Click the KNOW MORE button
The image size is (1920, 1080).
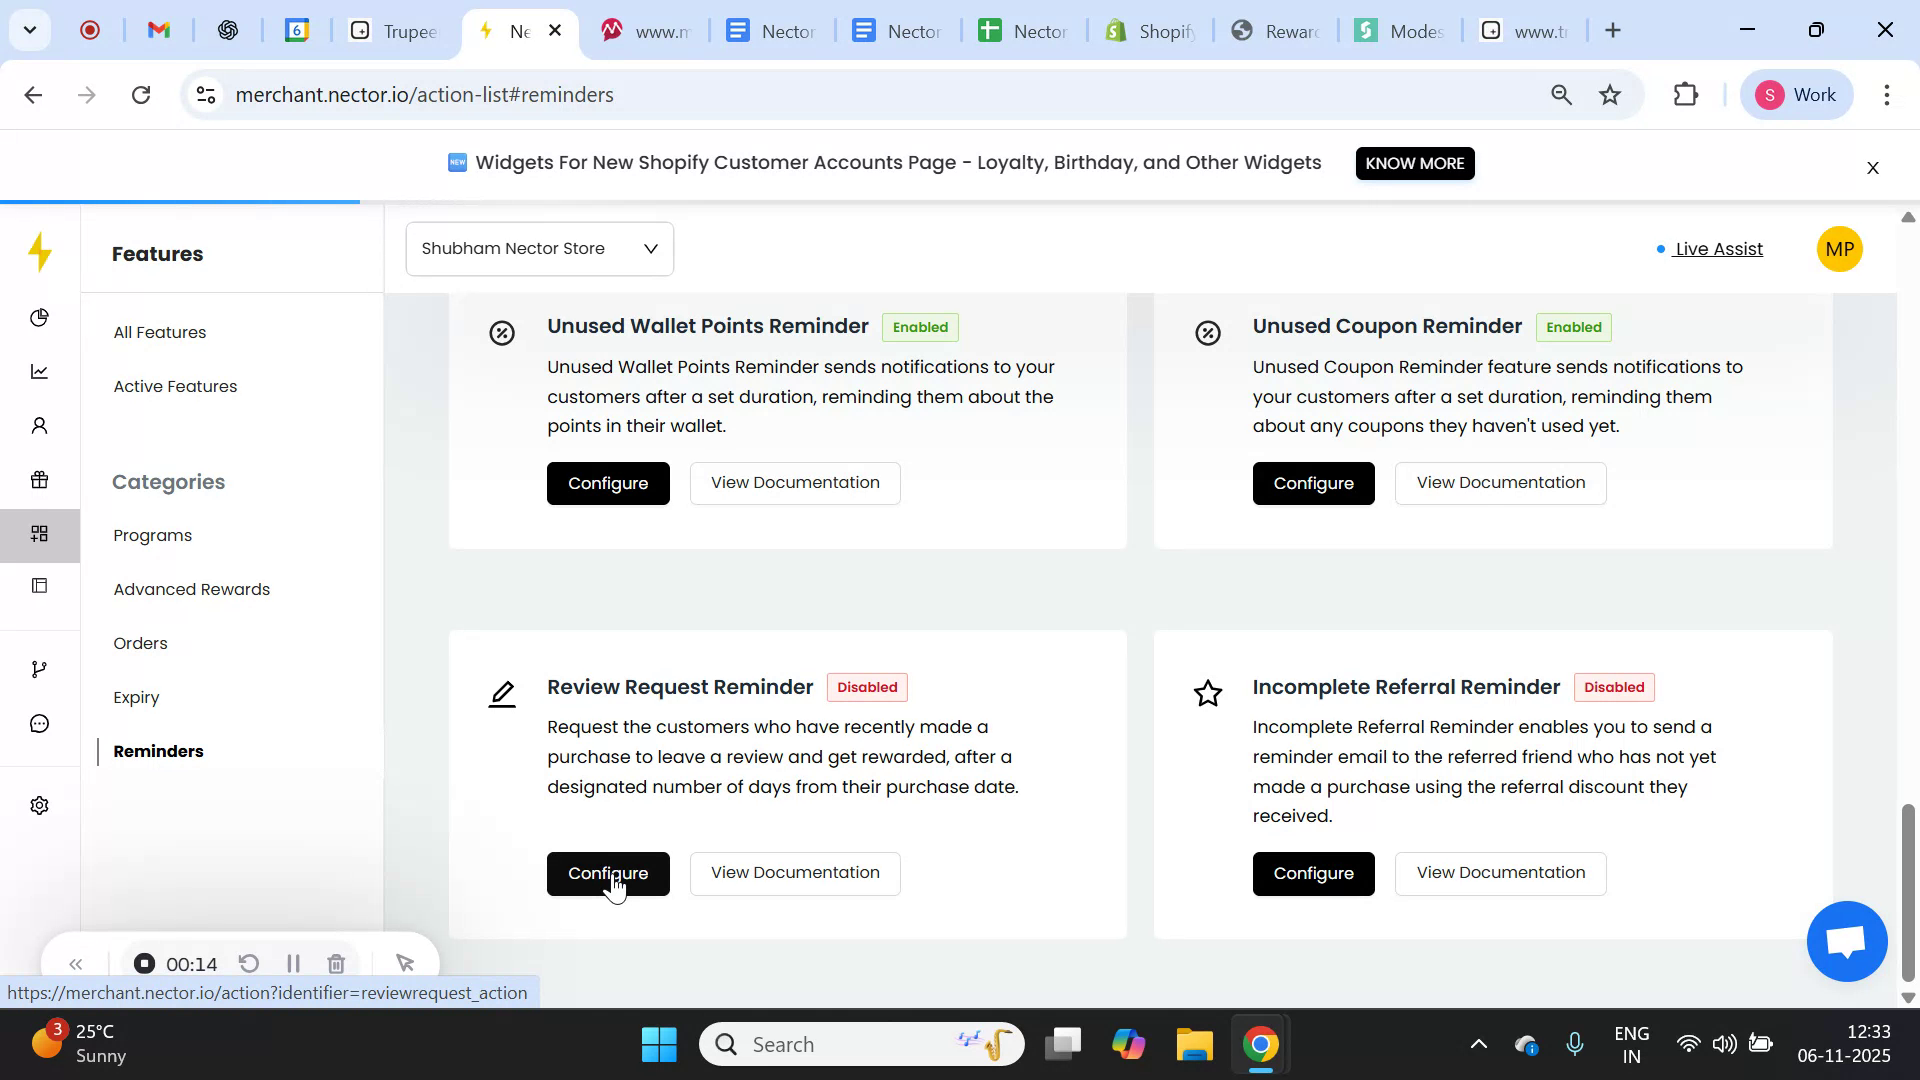pos(1414,163)
